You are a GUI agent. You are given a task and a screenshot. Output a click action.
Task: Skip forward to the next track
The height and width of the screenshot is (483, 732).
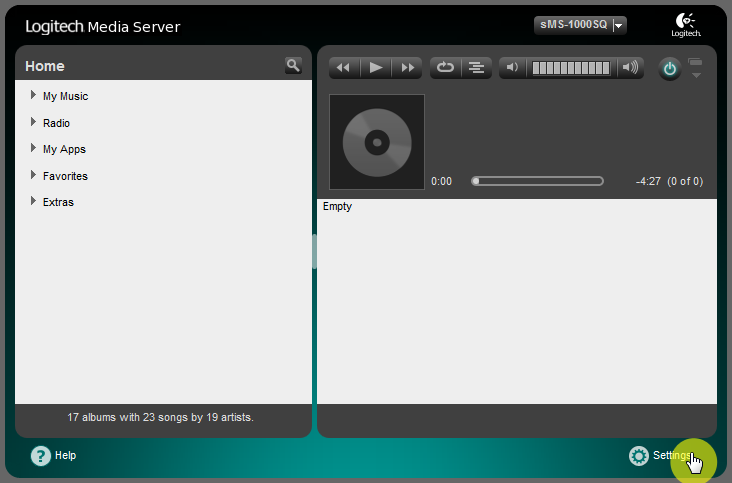(x=407, y=68)
